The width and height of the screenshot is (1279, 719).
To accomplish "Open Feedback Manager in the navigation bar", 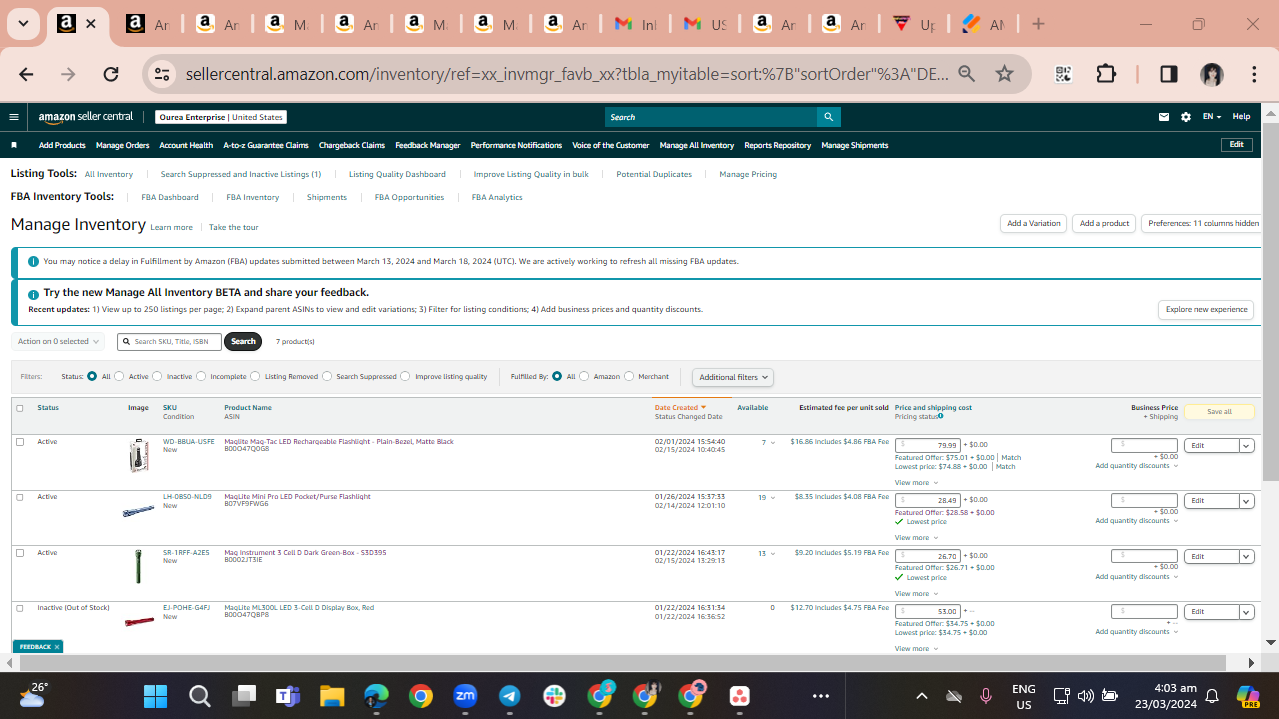I will point(428,145).
